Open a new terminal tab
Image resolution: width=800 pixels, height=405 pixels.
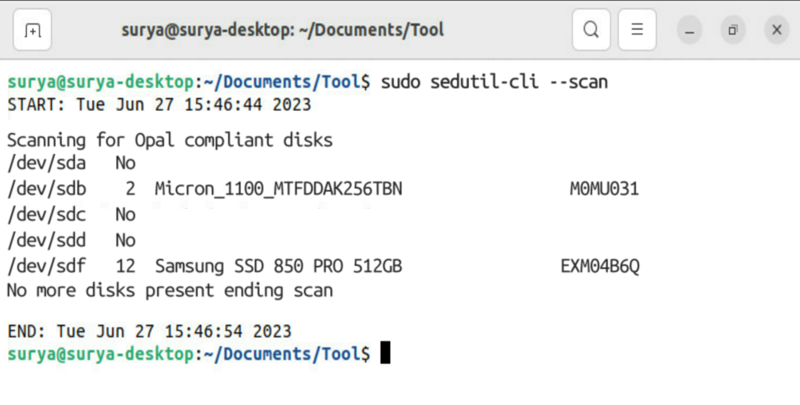pyautogui.click(x=32, y=30)
